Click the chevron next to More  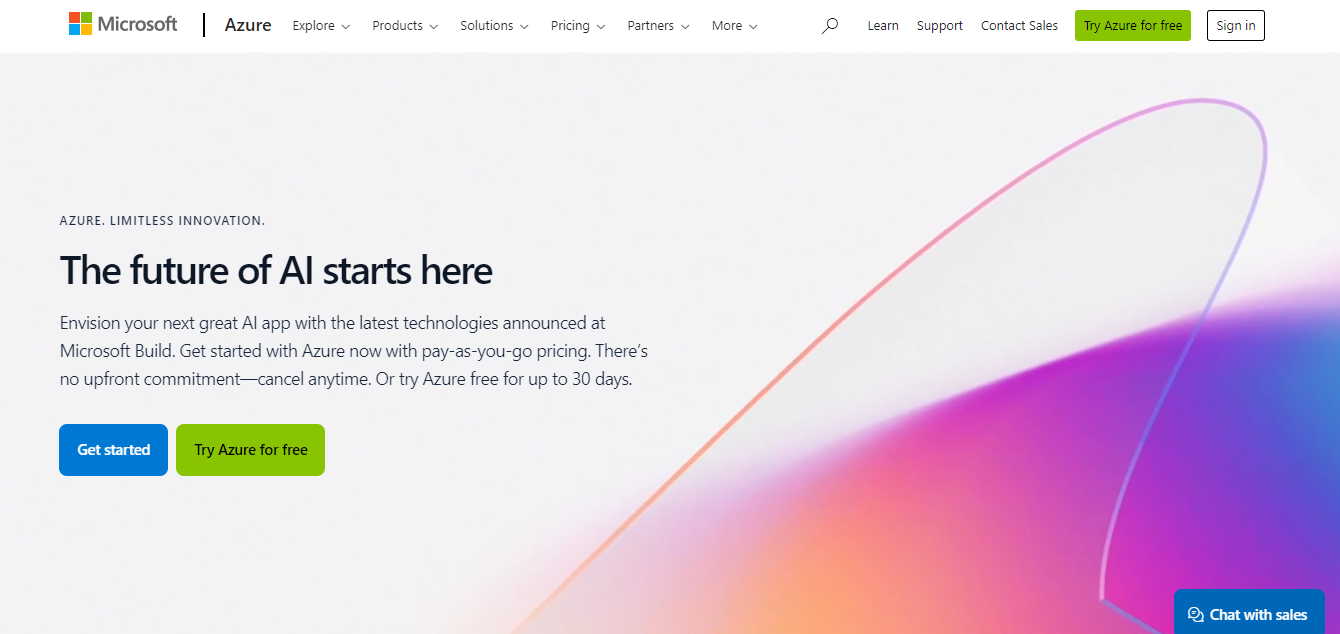[x=752, y=27]
